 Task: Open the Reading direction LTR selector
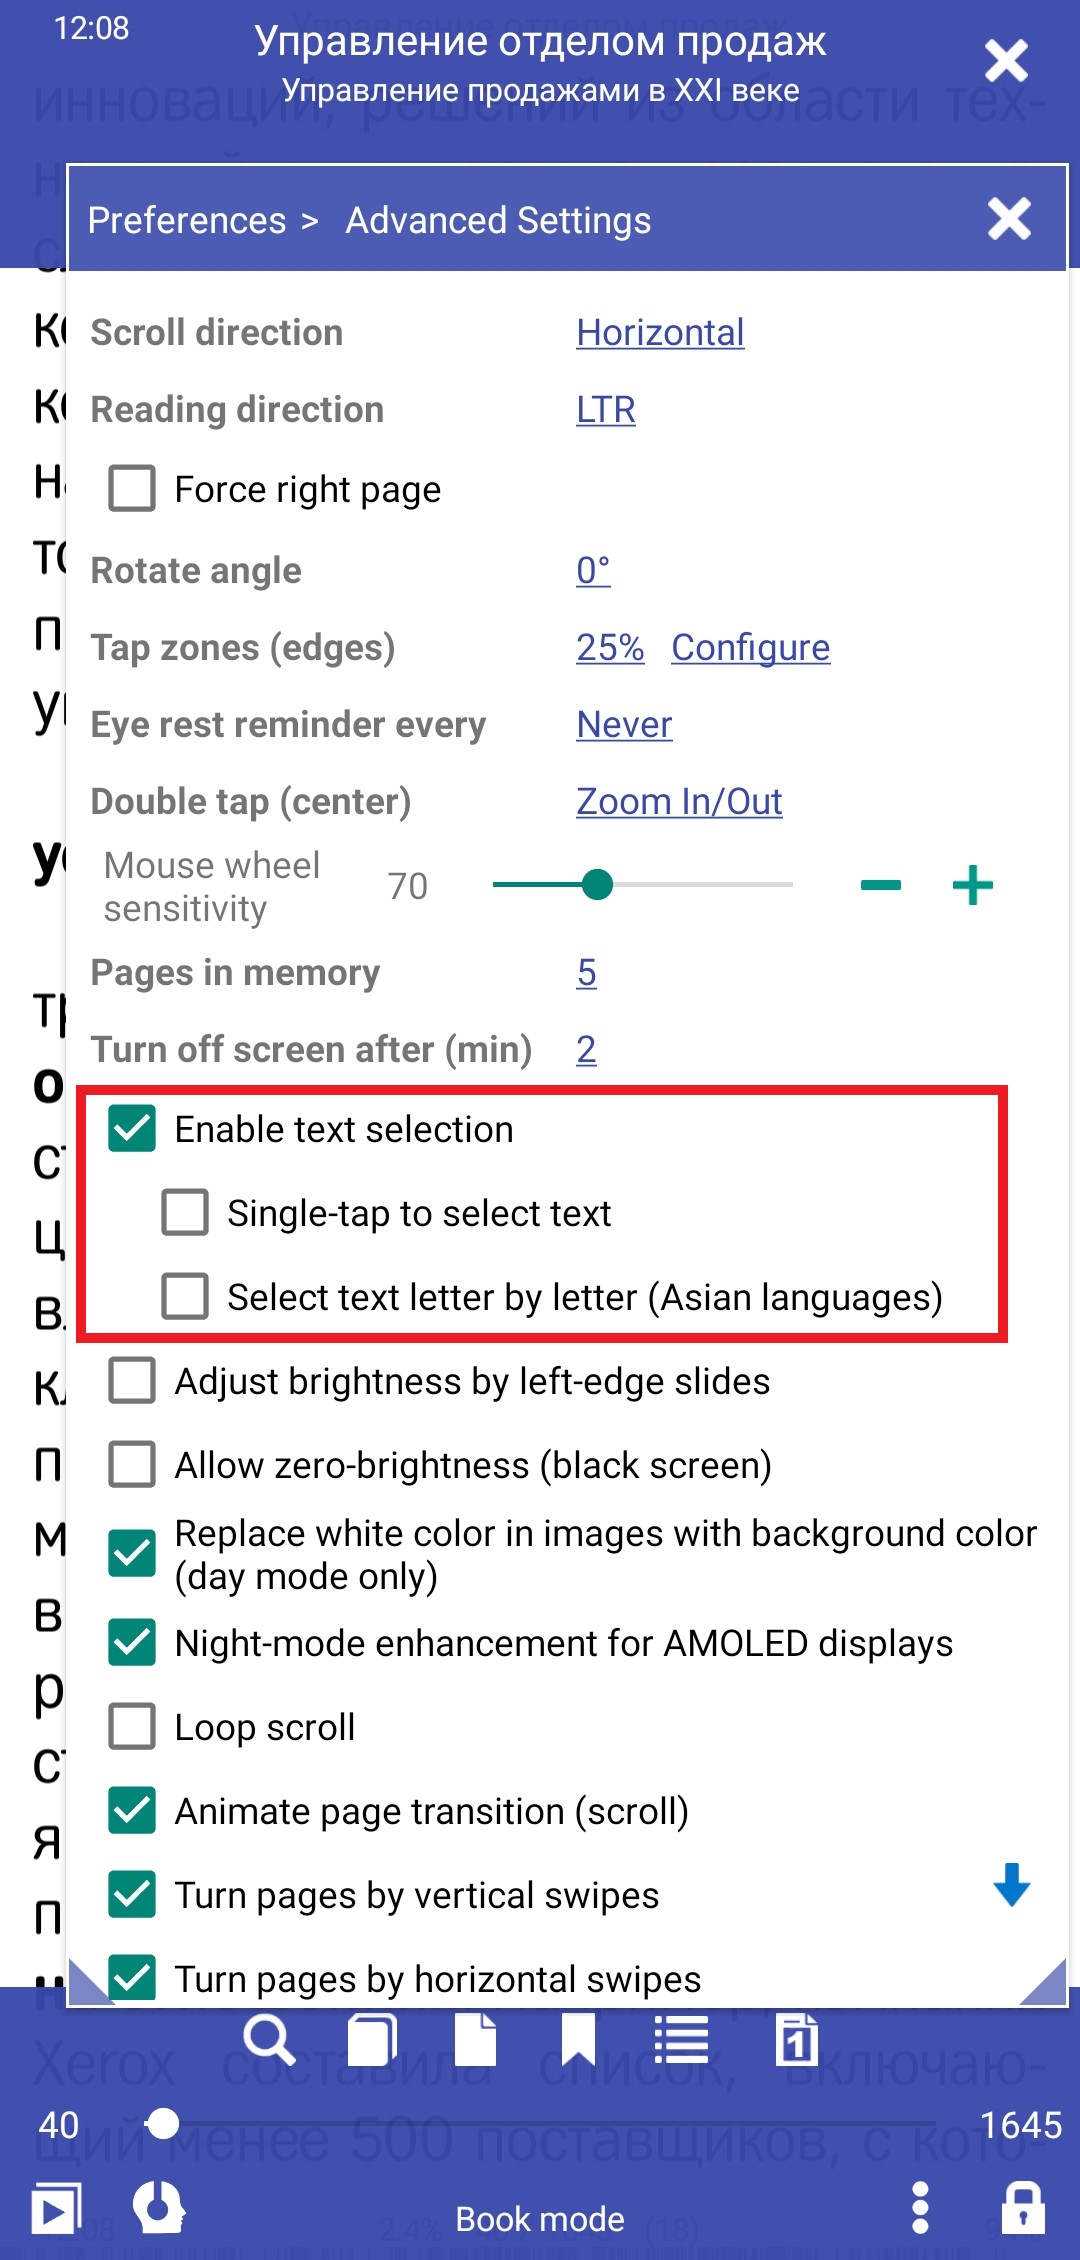coord(605,410)
